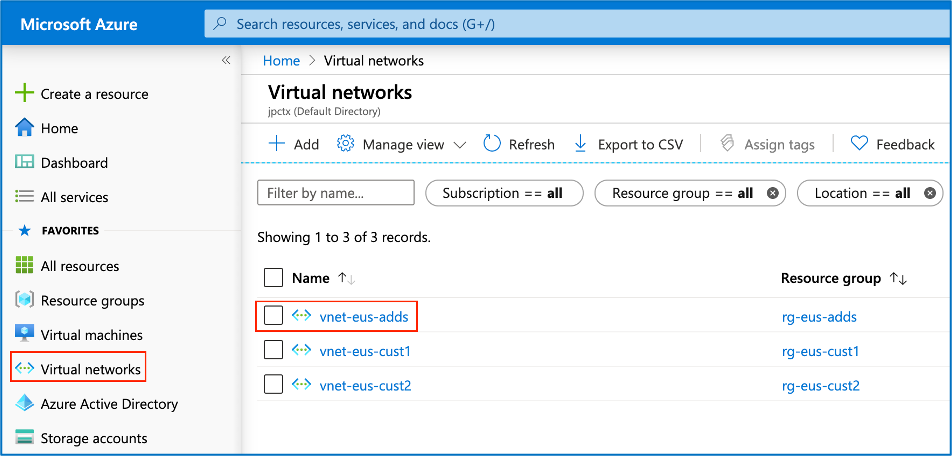952x456 pixels.
Task: Click the Filter by name field
Action: tap(335, 193)
